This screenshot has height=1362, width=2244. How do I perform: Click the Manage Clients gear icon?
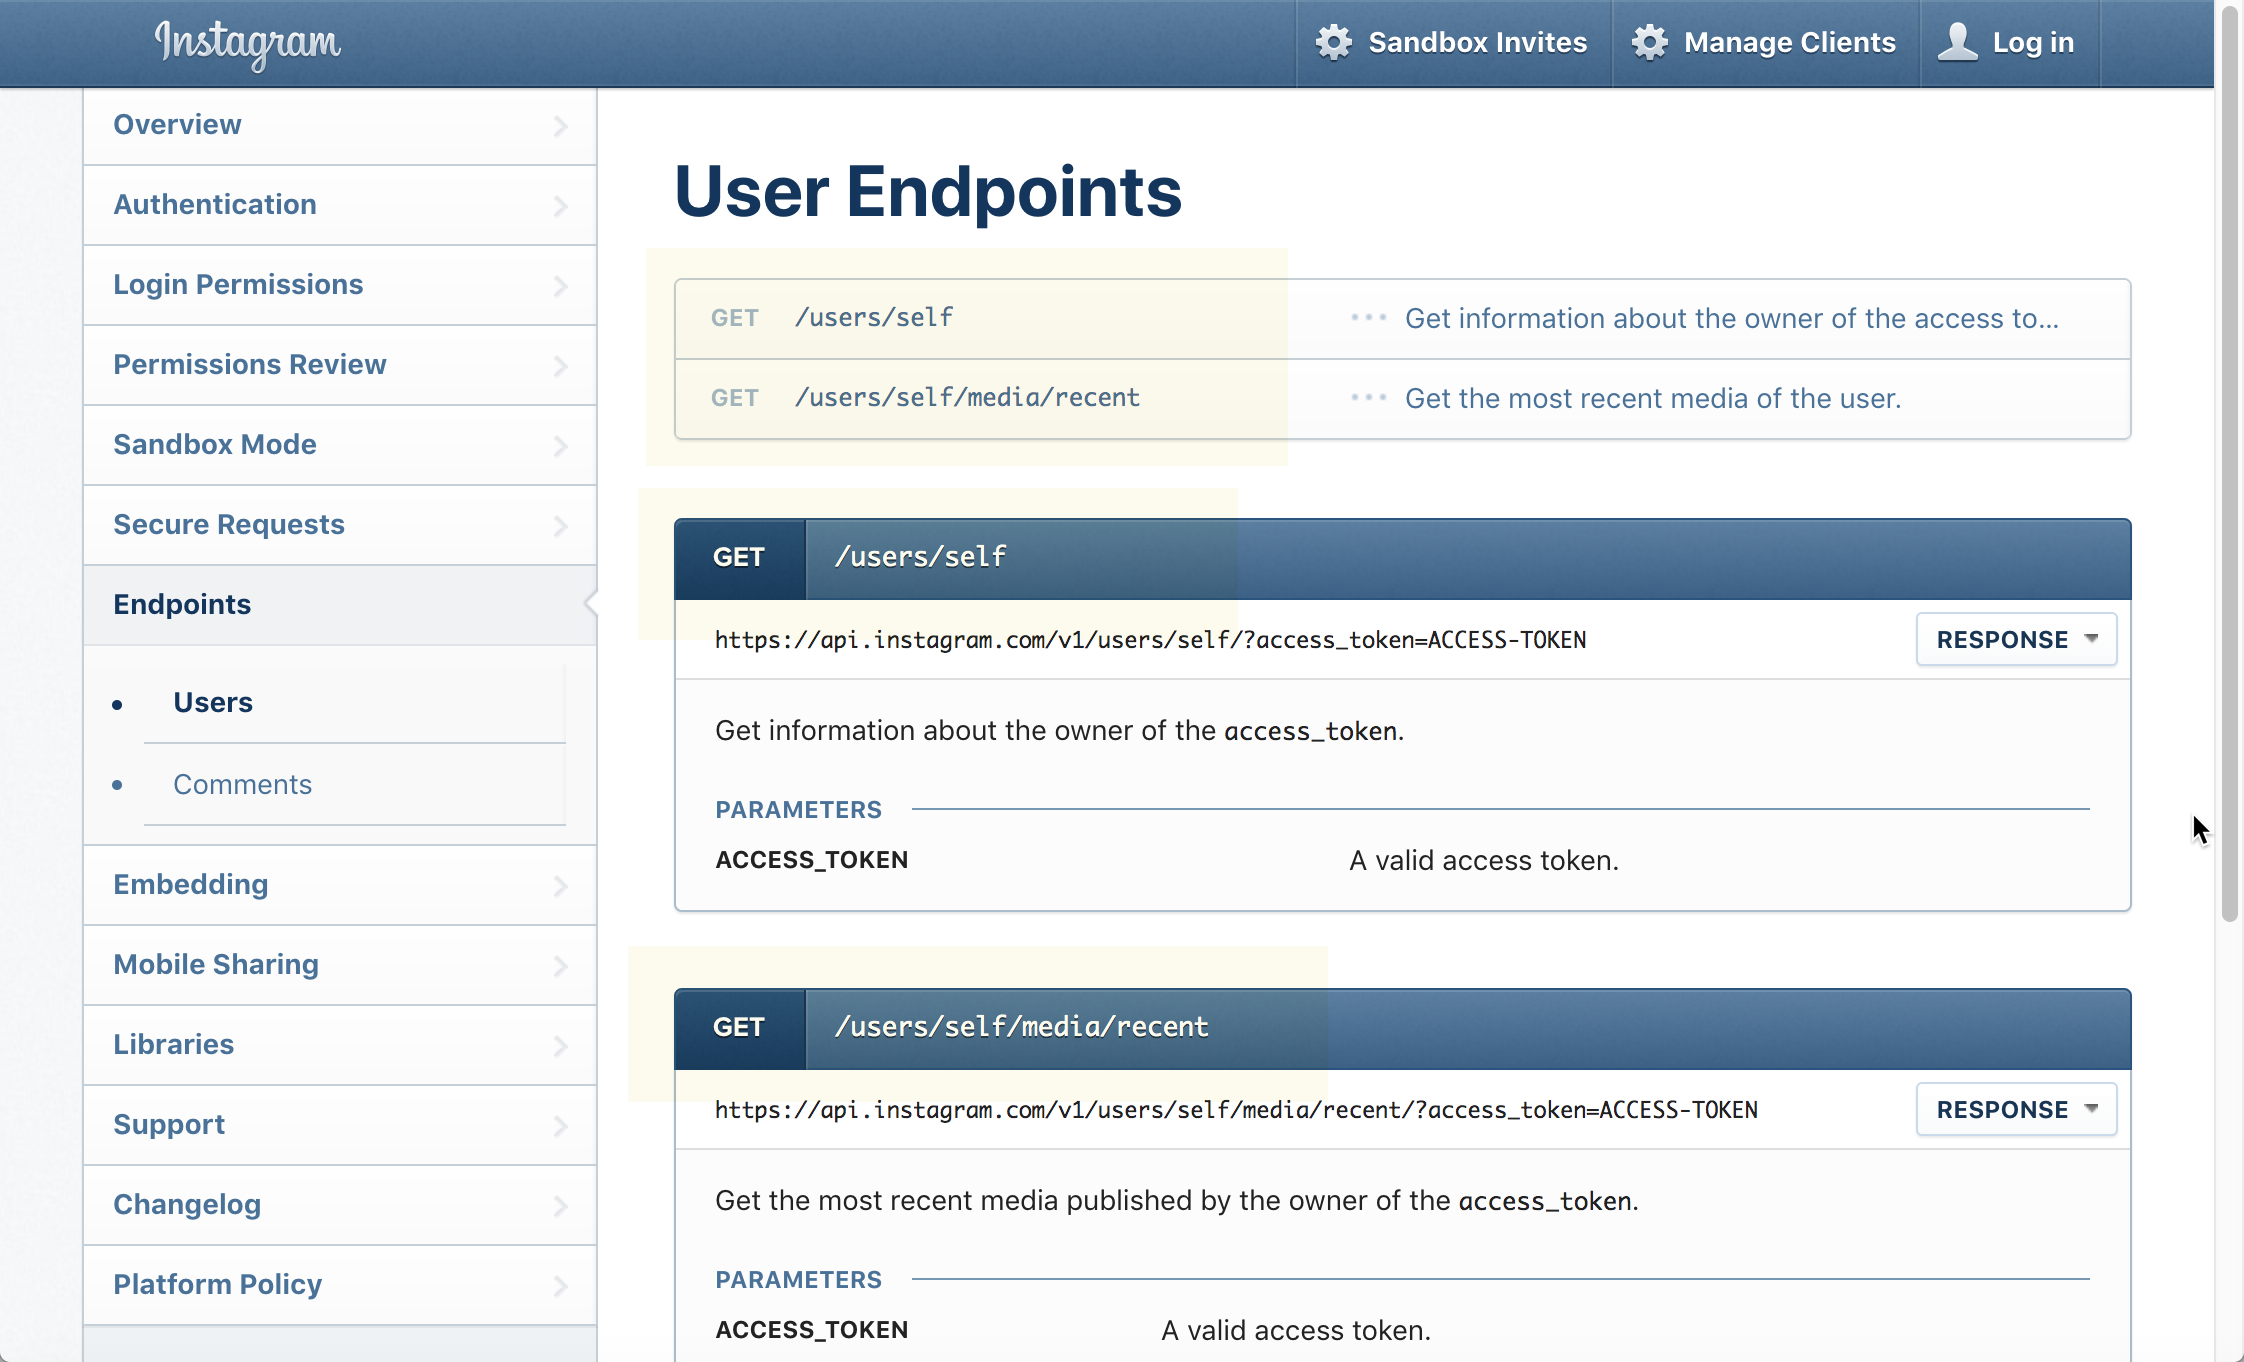pos(1649,42)
